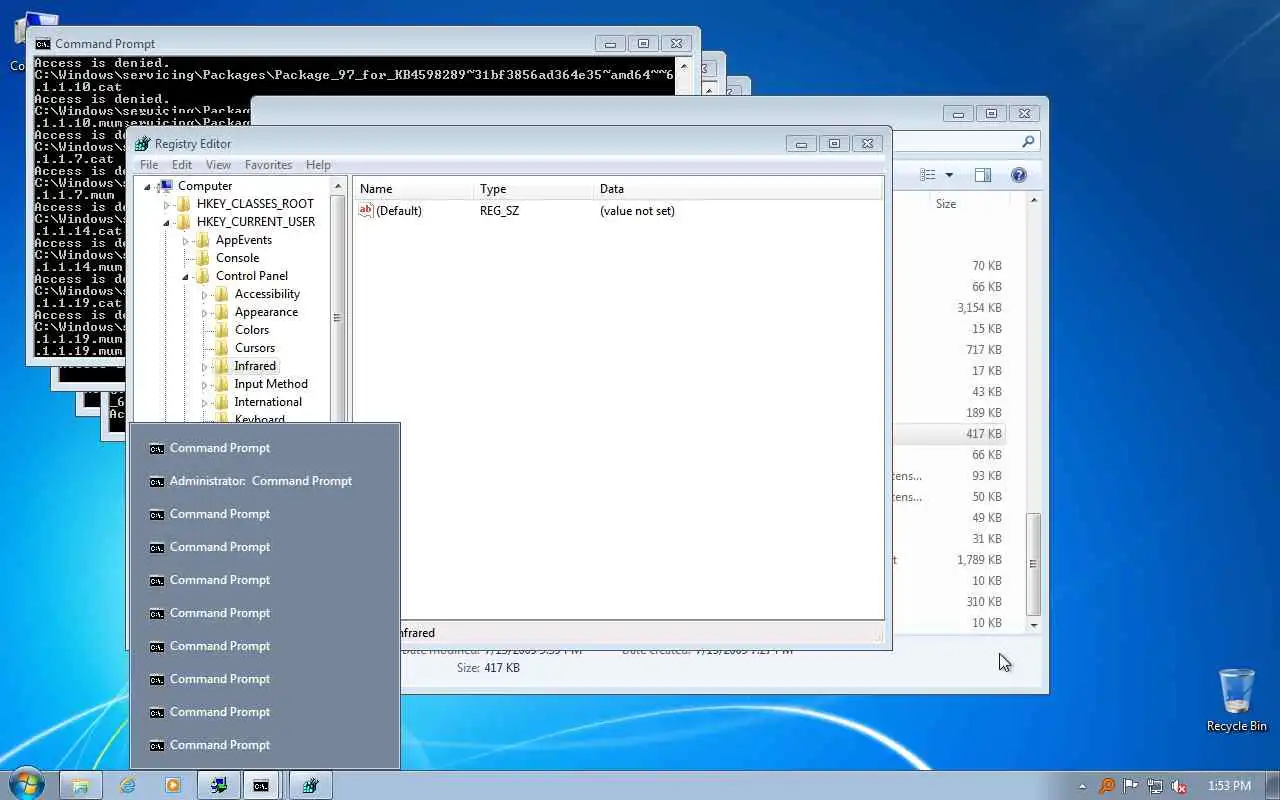Viewport: 1280px width, 800px height.
Task: Expand the Appearance key
Action: (205, 313)
